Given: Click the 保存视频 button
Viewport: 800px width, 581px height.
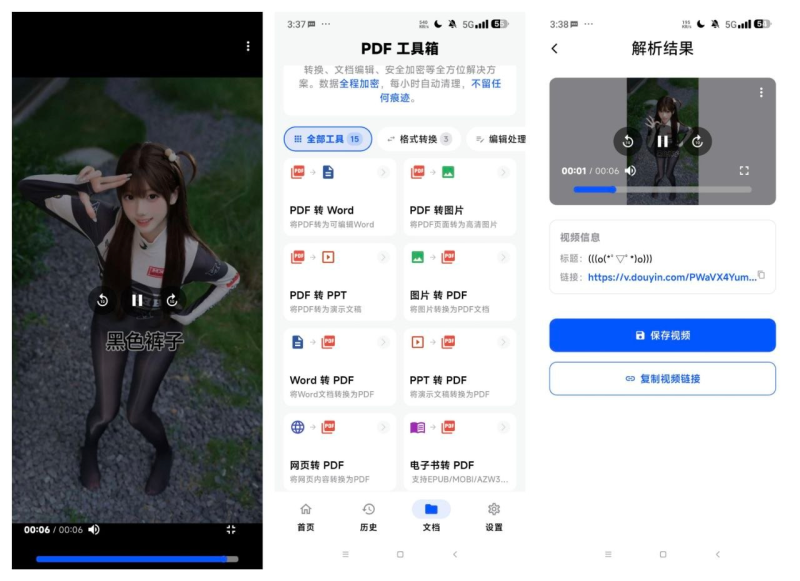Looking at the screenshot, I should (662, 335).
